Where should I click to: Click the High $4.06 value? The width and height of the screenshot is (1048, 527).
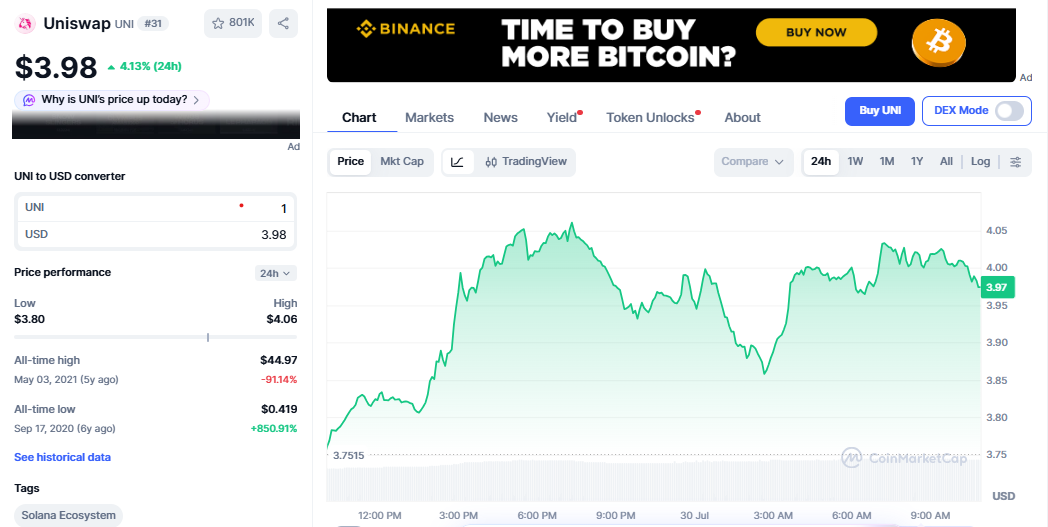282,319
